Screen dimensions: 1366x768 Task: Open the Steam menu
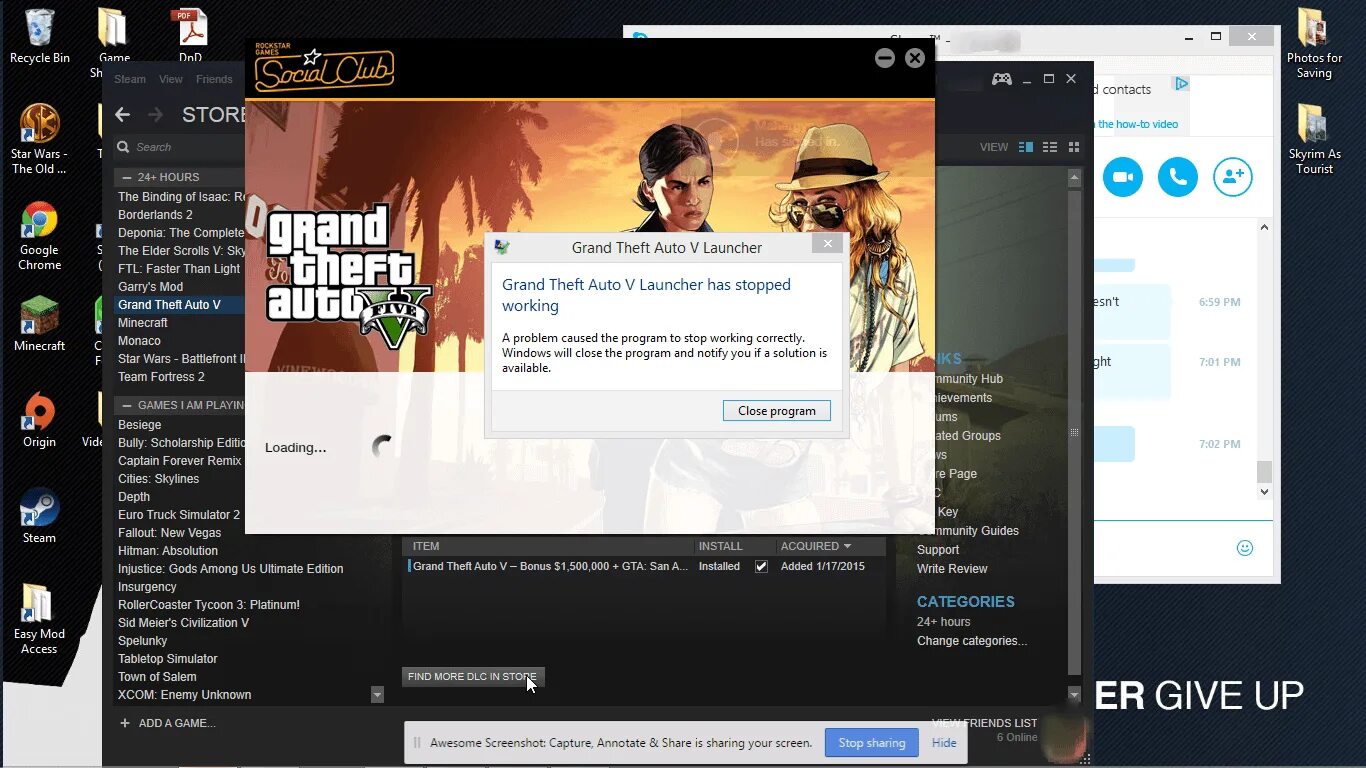pyautogui.click(x=130, y=79)
